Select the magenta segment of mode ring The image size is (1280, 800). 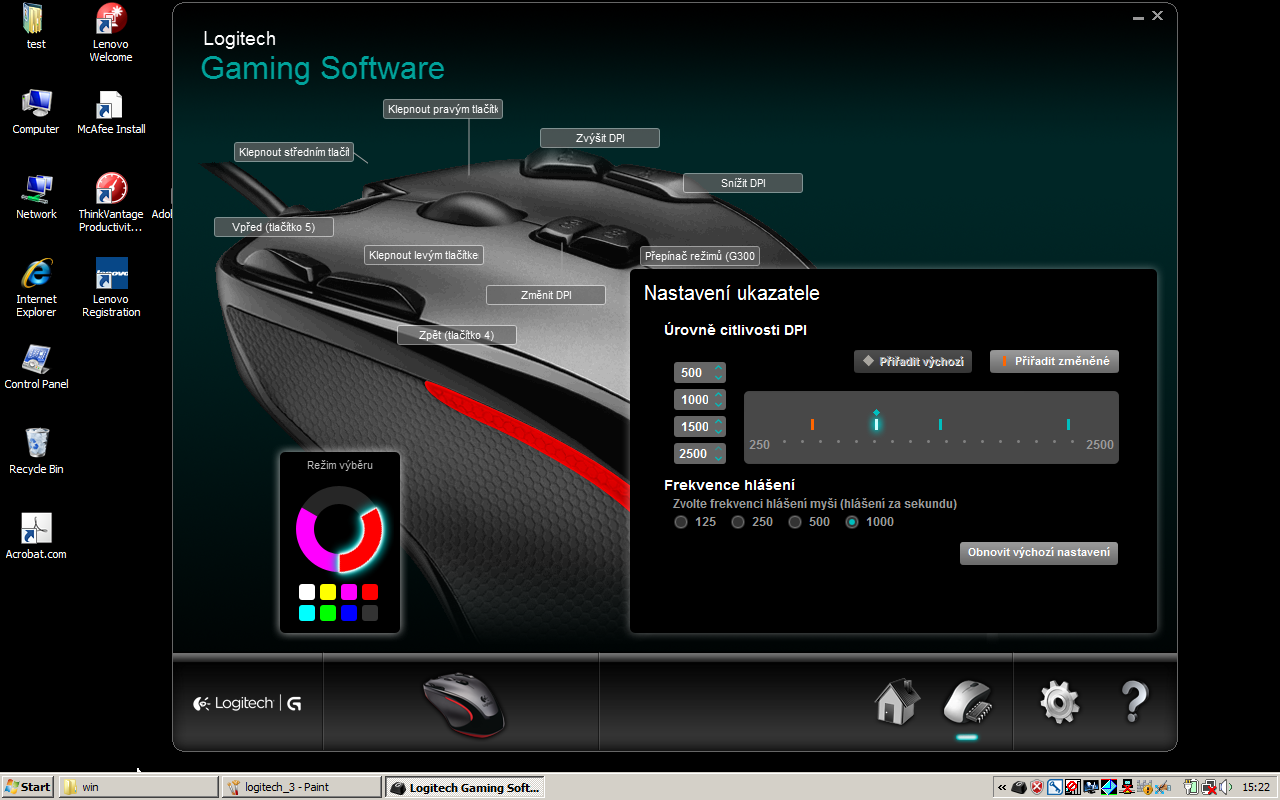point(307,541)
